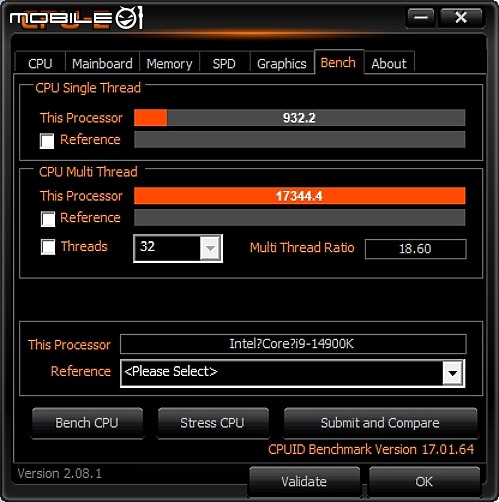
Task: Click the Bench CPU button
Action: (87, 423)
